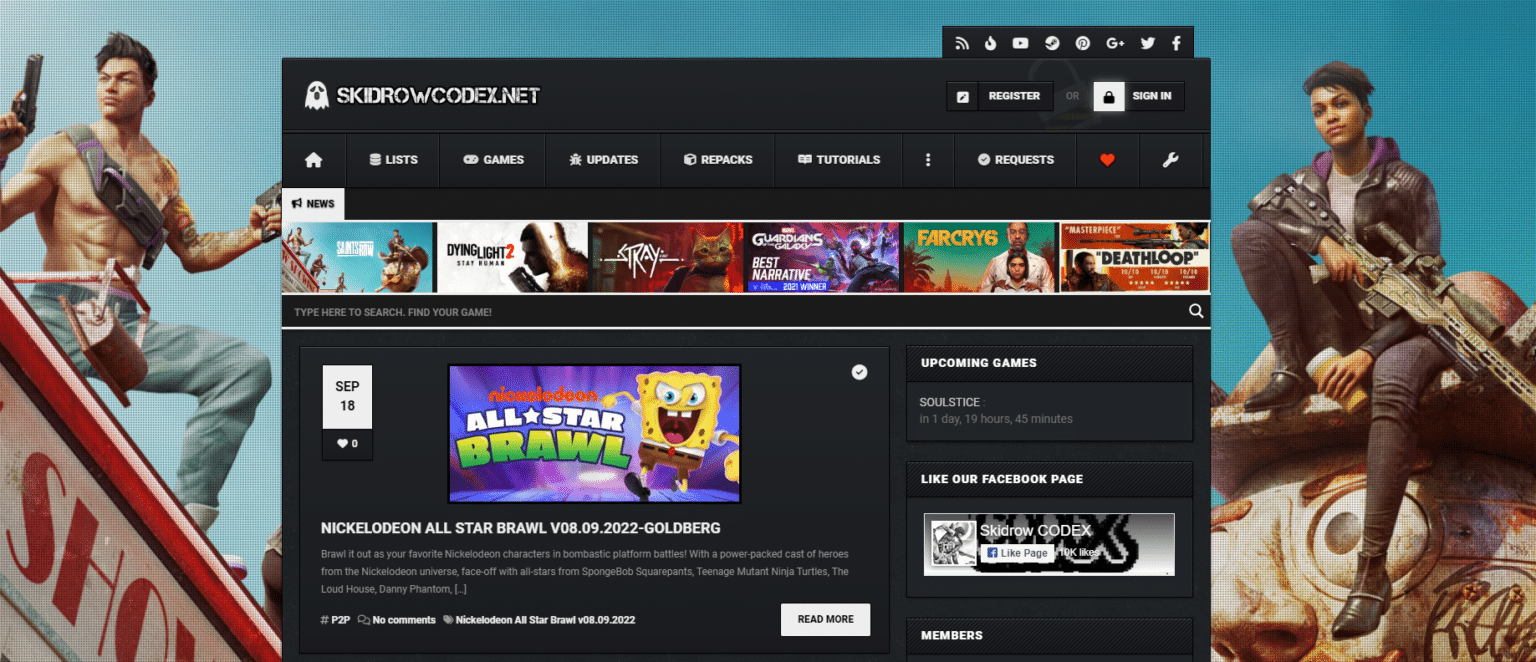This screenshot has height=662, width=1536.
Task: Open the Tutorials menu item
Action: pyautogui.click(x=838, y=159)
